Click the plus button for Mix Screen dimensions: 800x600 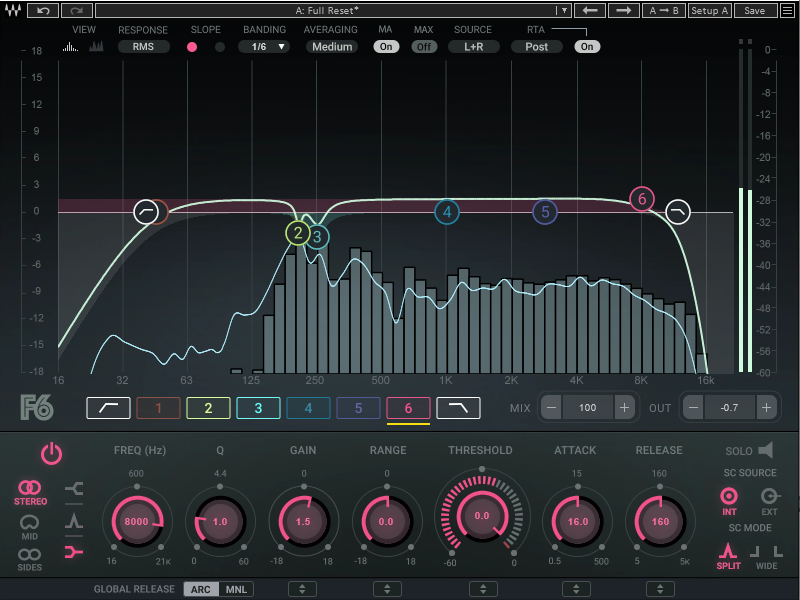(624, 408)
